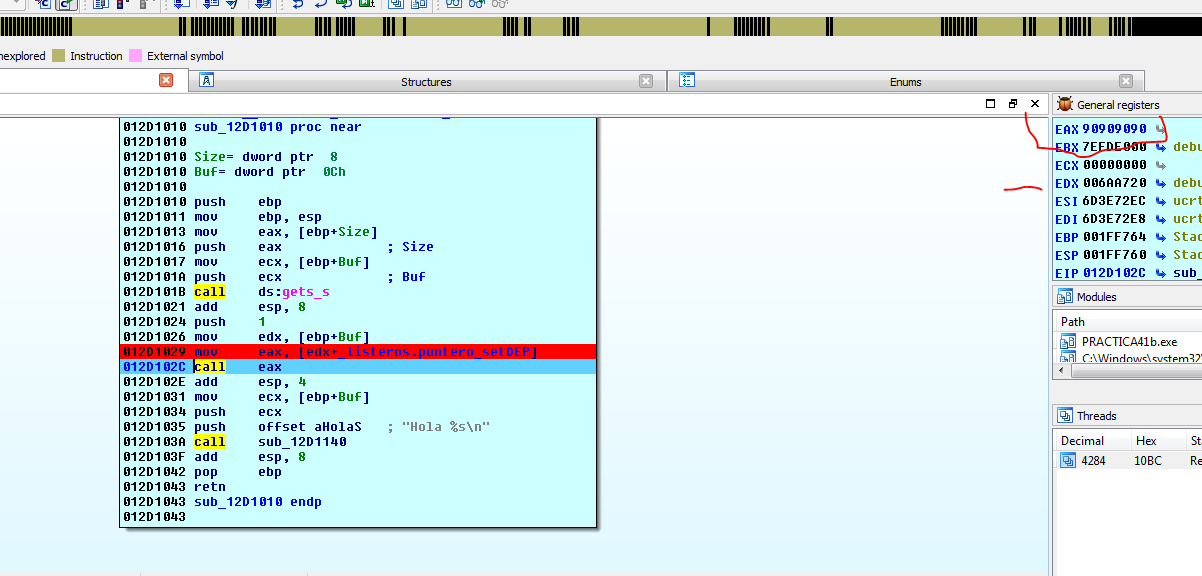Click the bug icon of General registers
Screen dimensions: 1202x576
pos(1065,105)
